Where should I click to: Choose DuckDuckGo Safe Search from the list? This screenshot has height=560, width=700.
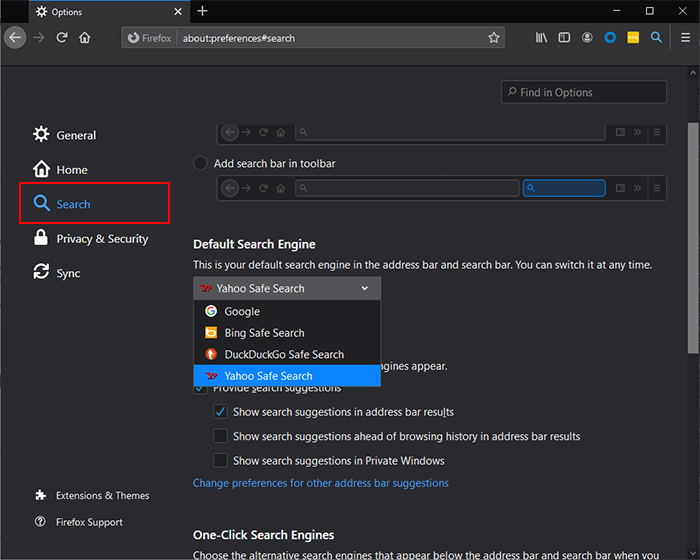(x=287, y=354)
